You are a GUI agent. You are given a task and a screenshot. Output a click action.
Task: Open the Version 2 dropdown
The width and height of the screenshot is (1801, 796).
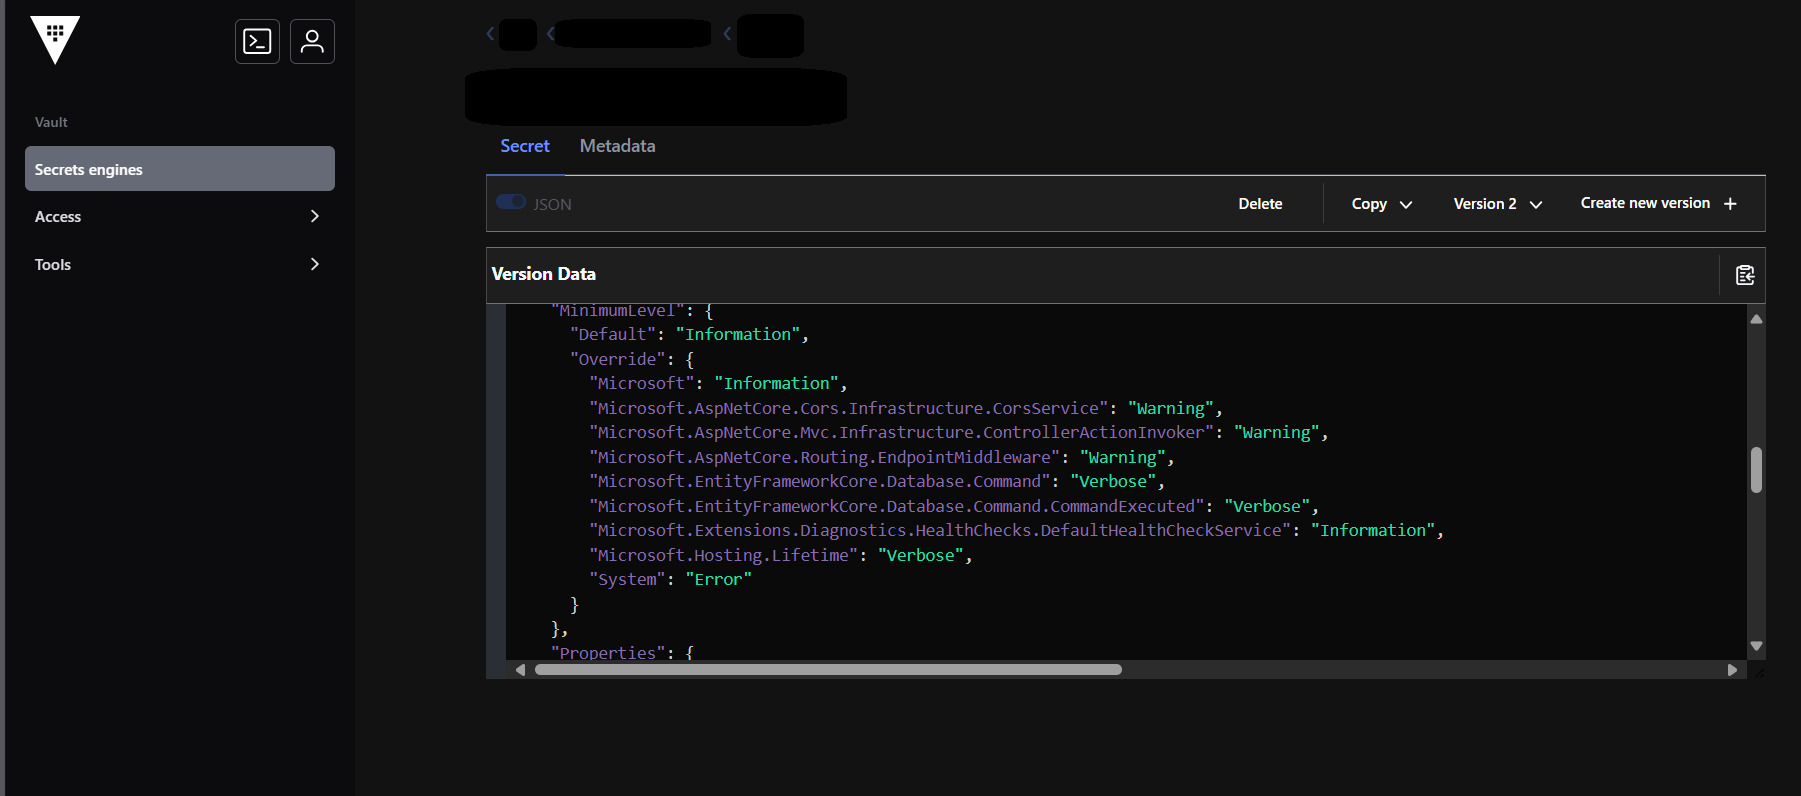pyautogui.click(x=1498, y=204)
